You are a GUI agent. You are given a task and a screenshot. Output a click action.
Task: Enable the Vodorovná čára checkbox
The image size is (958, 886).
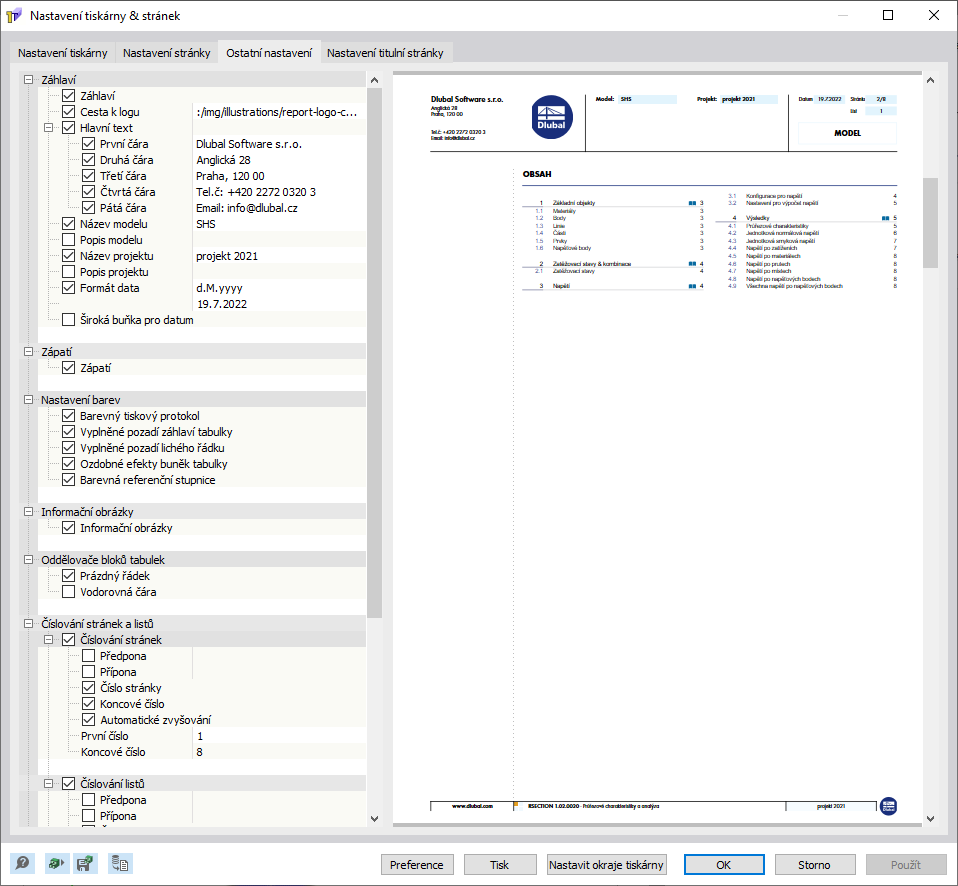pos(68,591)
